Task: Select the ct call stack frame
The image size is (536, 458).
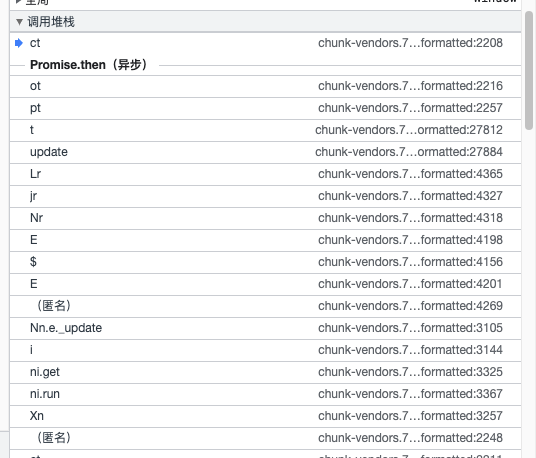Action: click(x=265, y=43)
